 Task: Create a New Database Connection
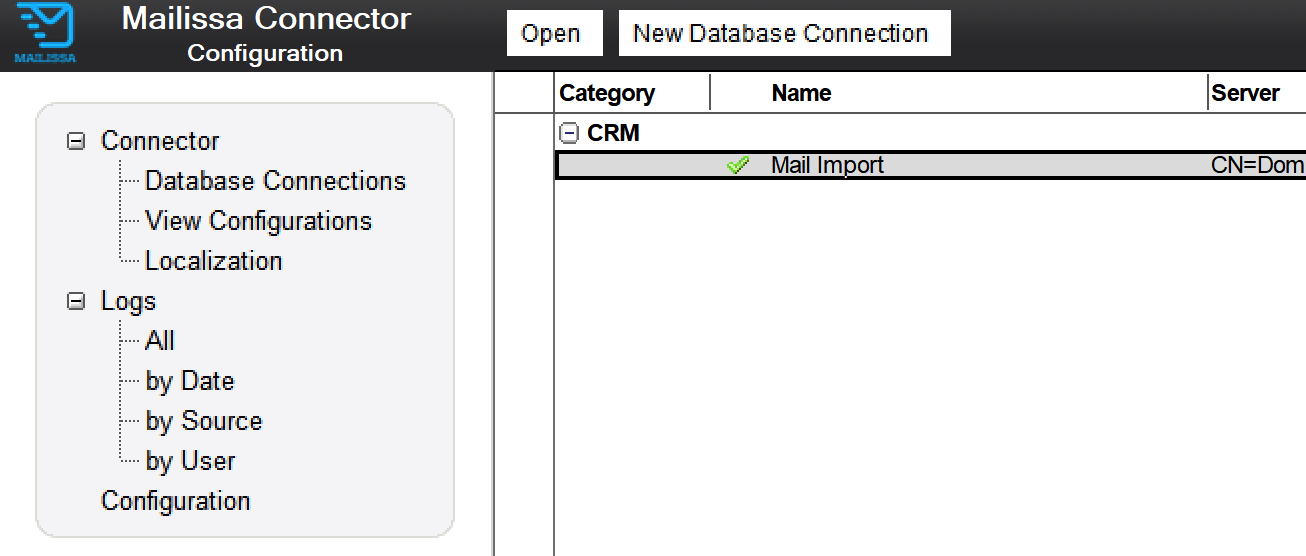tap(780, 34)
